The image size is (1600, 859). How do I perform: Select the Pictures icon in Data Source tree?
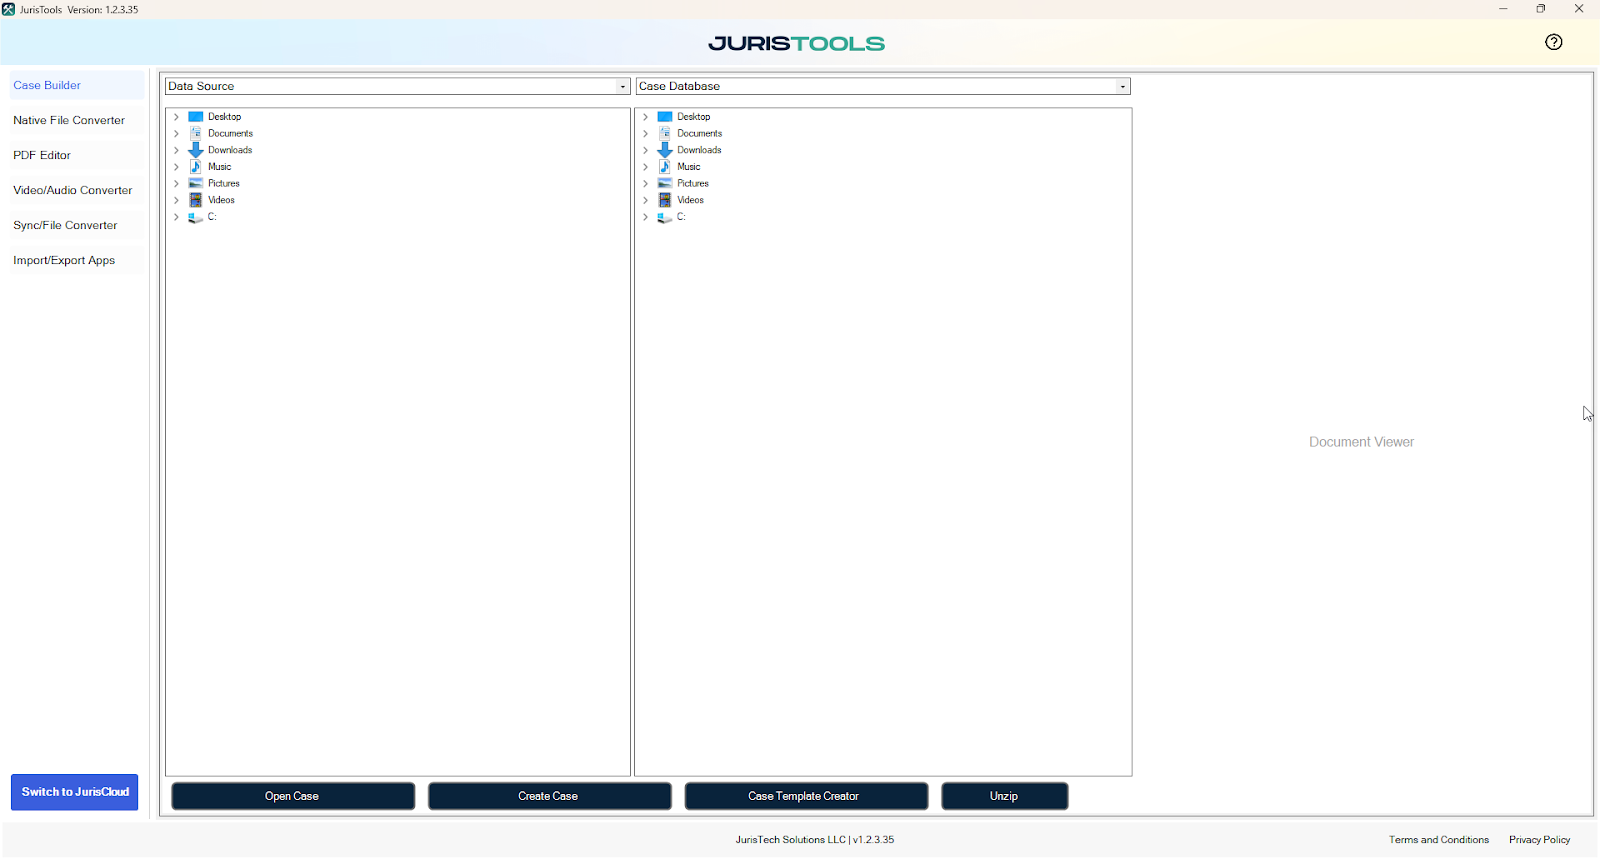coord(196,184)
